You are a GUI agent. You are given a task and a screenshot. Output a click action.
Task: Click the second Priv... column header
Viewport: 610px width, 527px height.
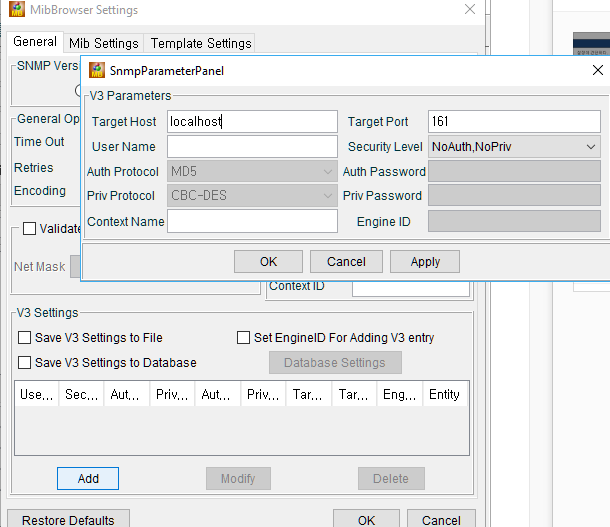(x=263, y=394)
